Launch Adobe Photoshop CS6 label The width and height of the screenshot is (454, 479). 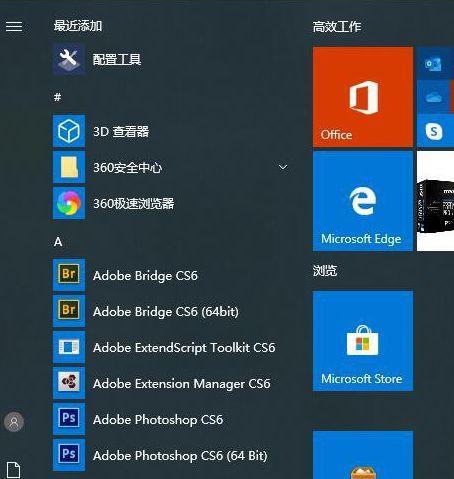click(x=158, y=420)
